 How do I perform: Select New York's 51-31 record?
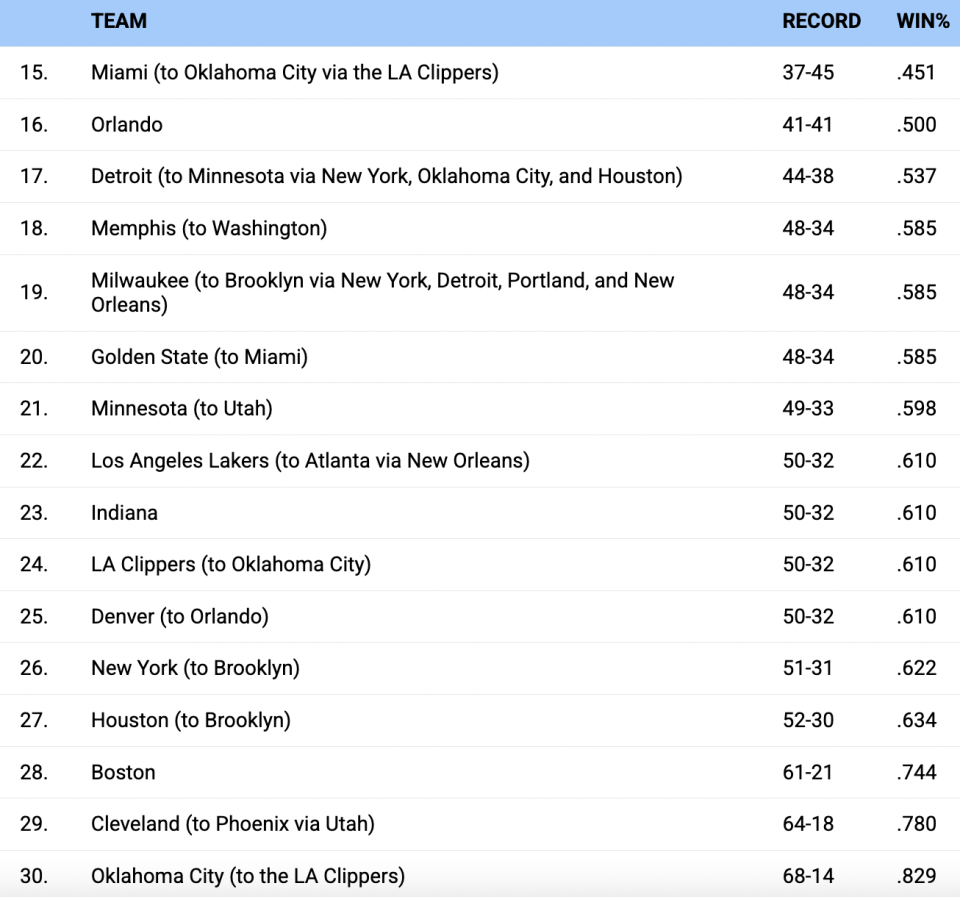(808, 667)
